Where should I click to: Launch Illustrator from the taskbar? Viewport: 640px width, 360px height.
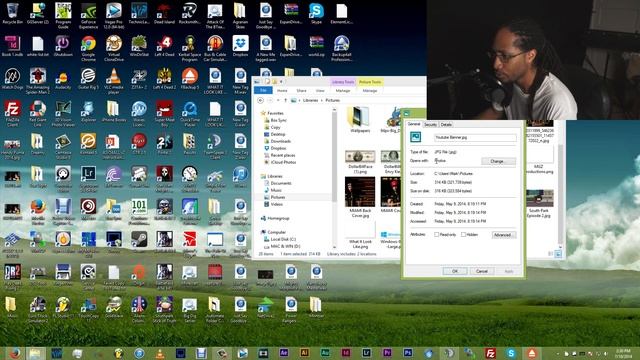(x=304, y=352)
